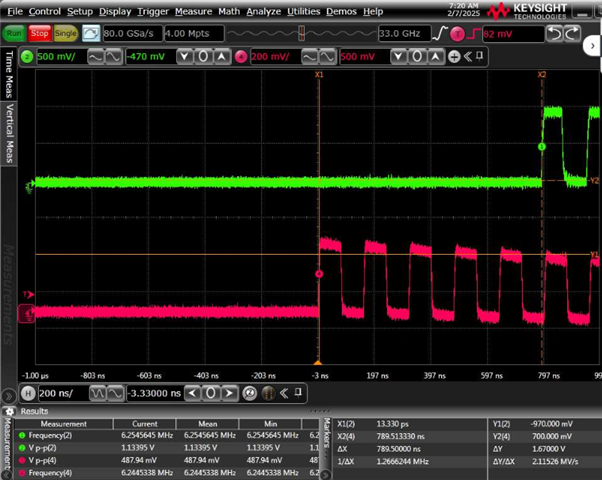Collapse the vertical toolbar with double chevron
This screenshot has height=480, width=602.
(468, 57)
